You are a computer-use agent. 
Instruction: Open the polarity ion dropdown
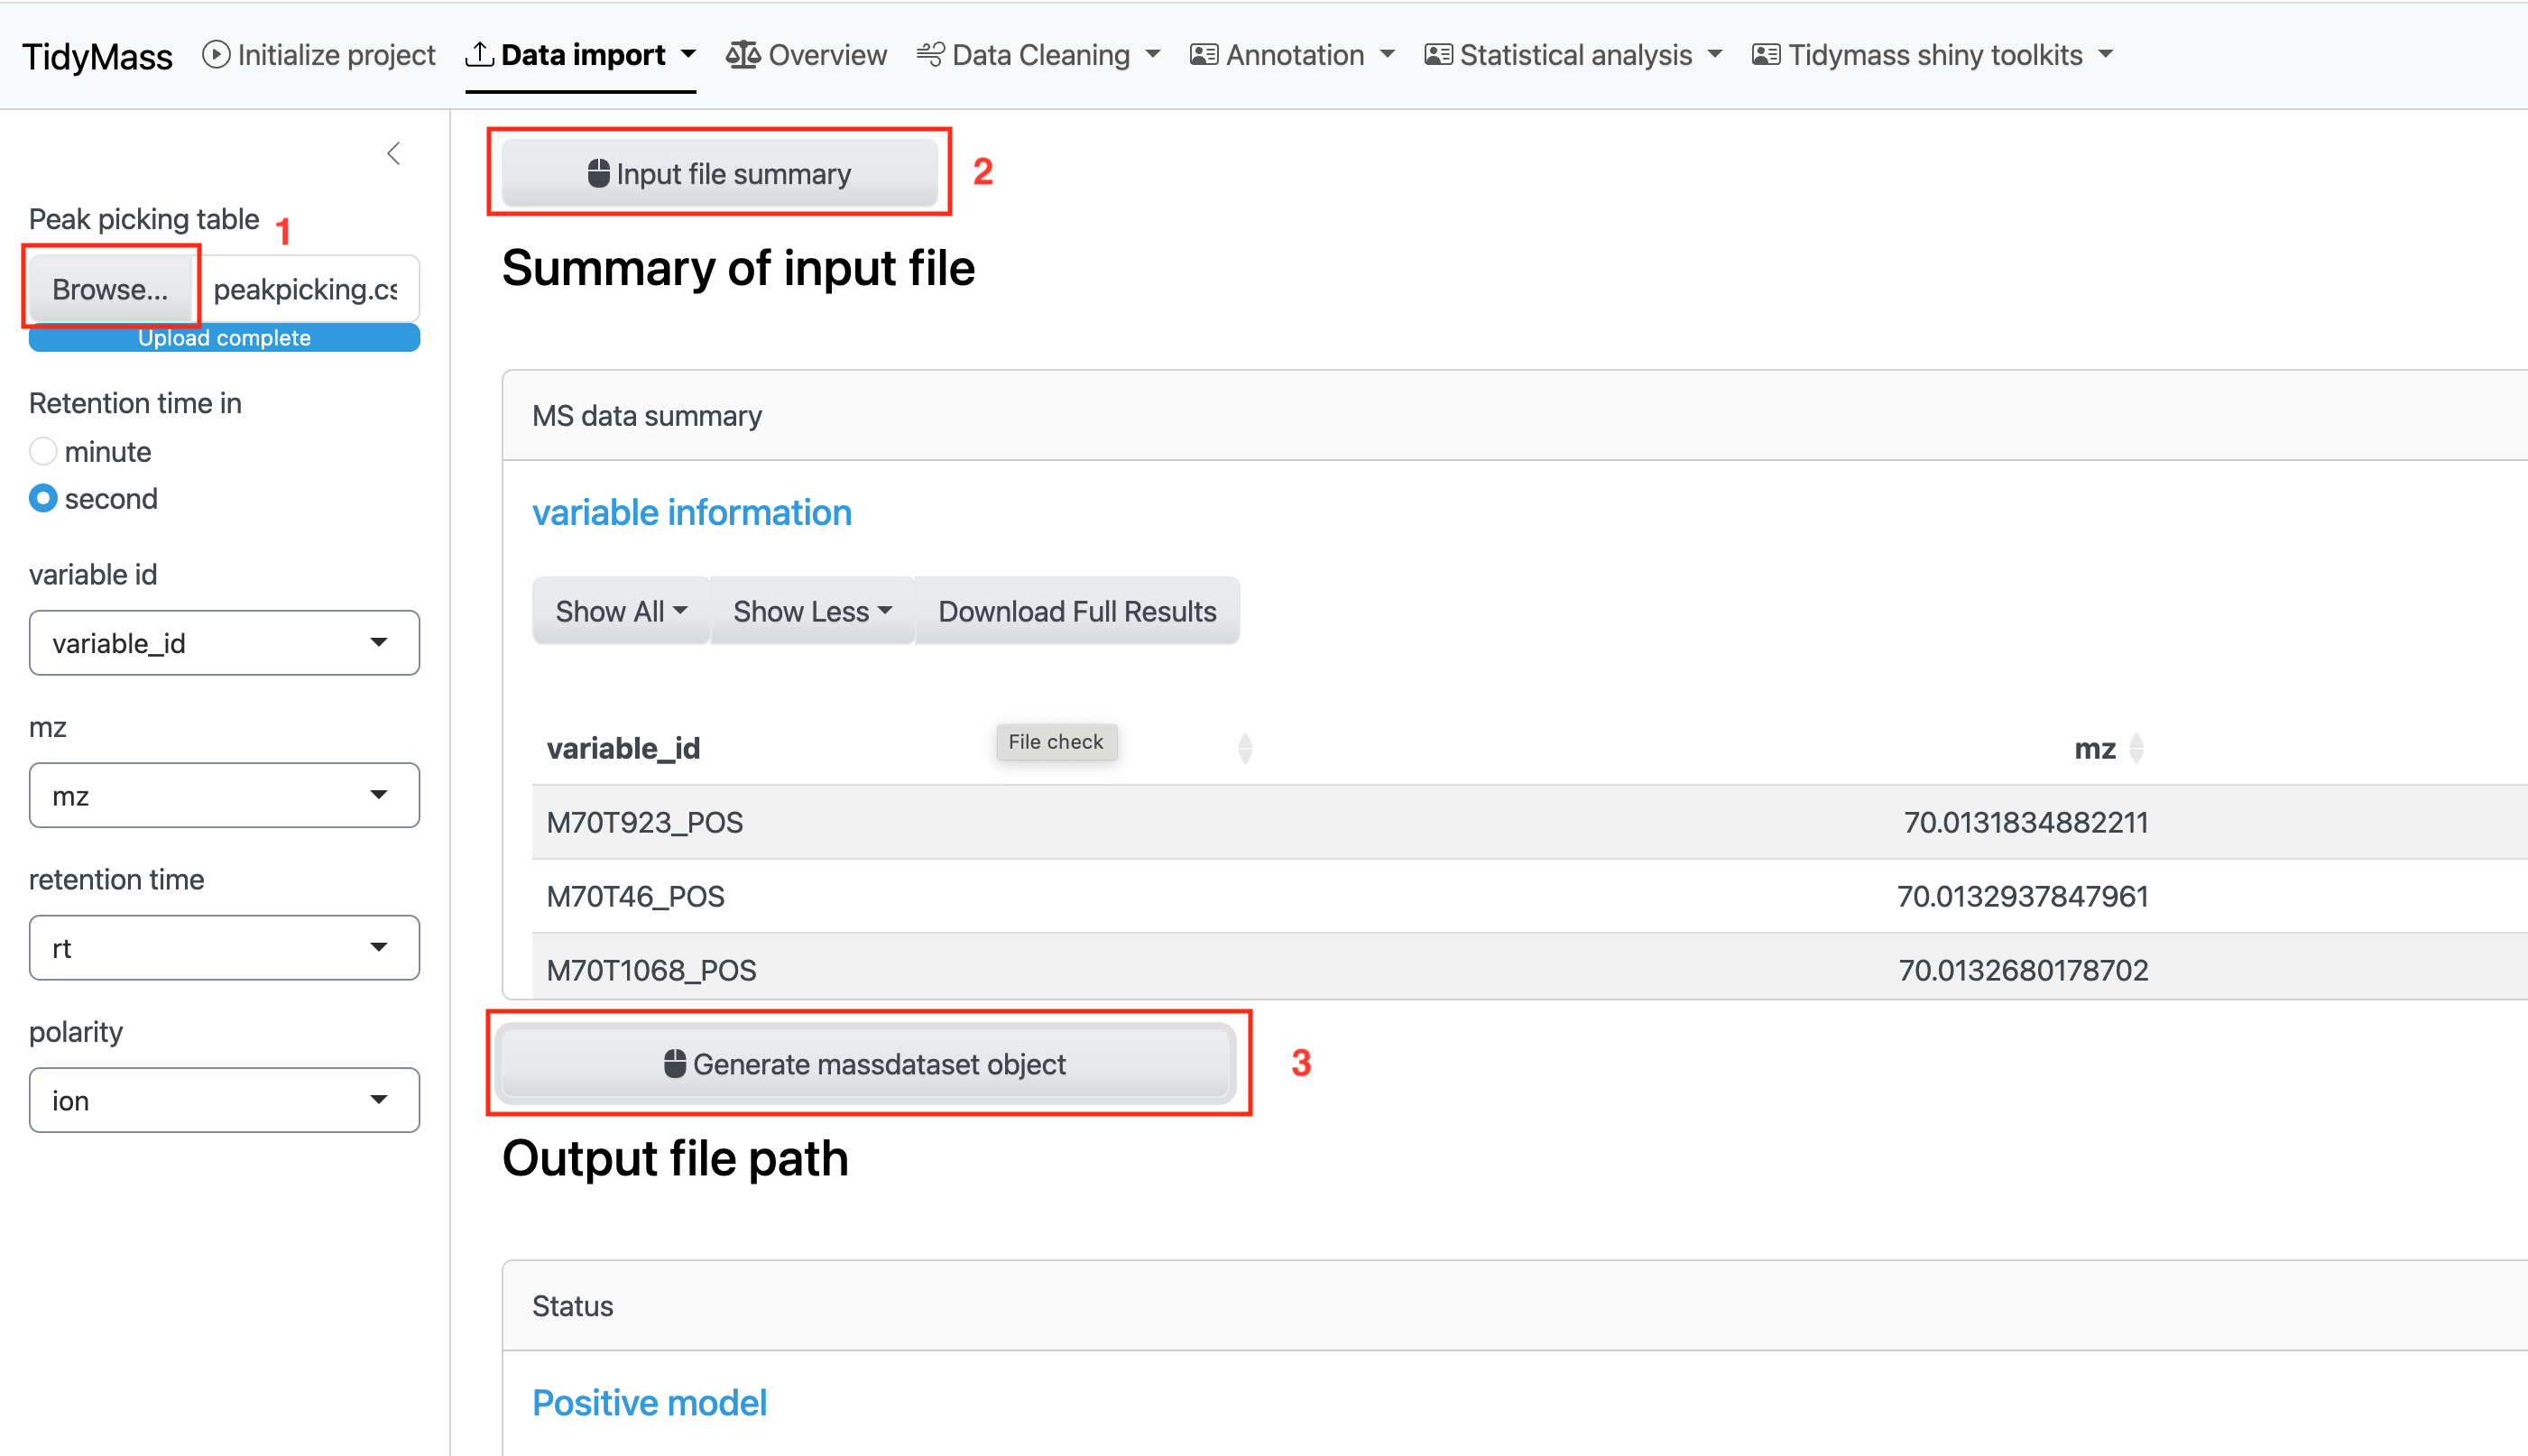point(224,1100)
